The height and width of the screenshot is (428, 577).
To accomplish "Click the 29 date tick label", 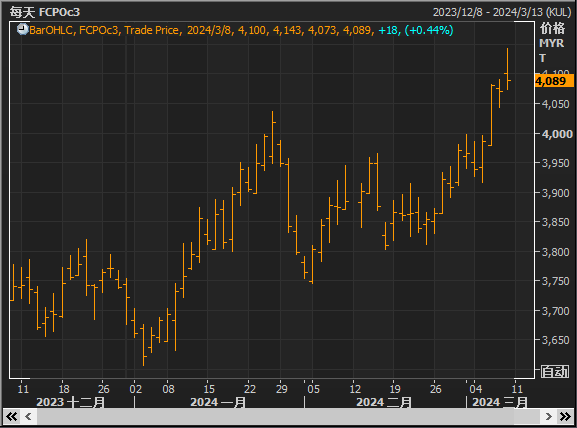I will tap(282, 389).
